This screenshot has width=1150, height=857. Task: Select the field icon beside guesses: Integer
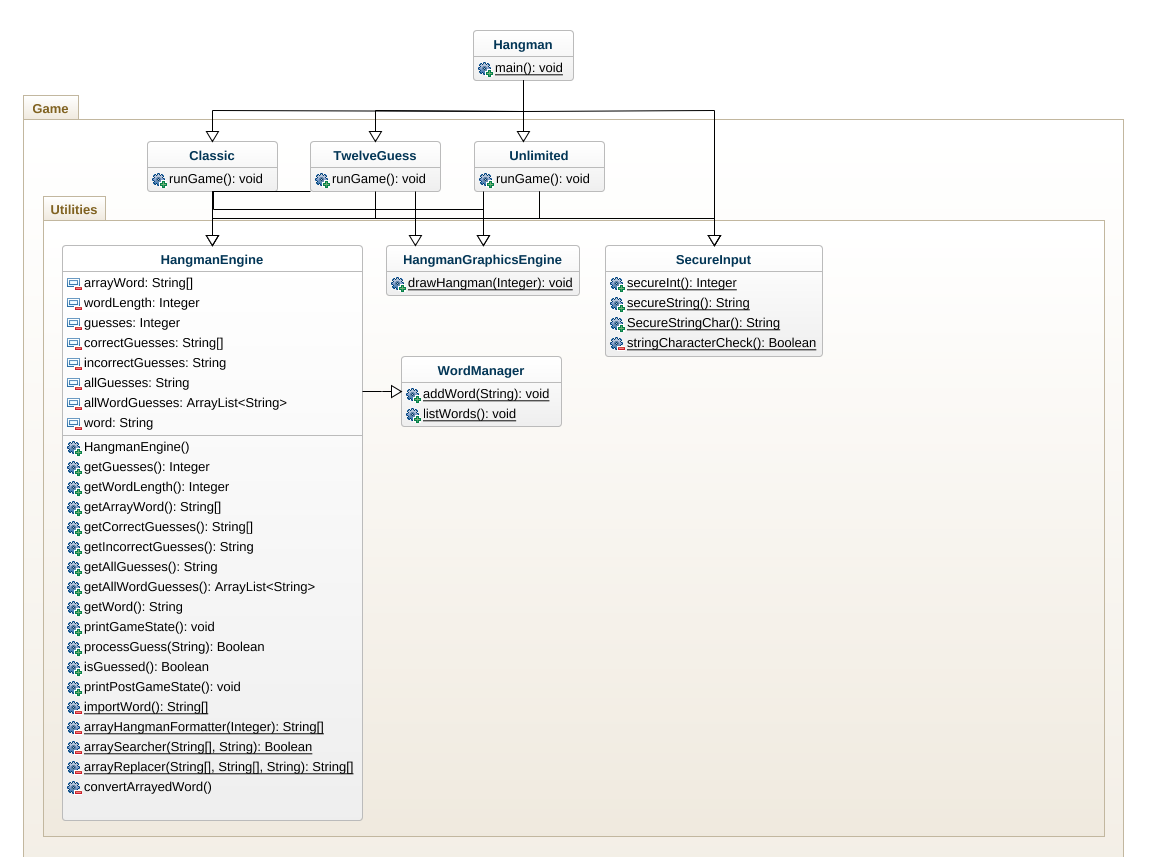click(x=74, y=323)
